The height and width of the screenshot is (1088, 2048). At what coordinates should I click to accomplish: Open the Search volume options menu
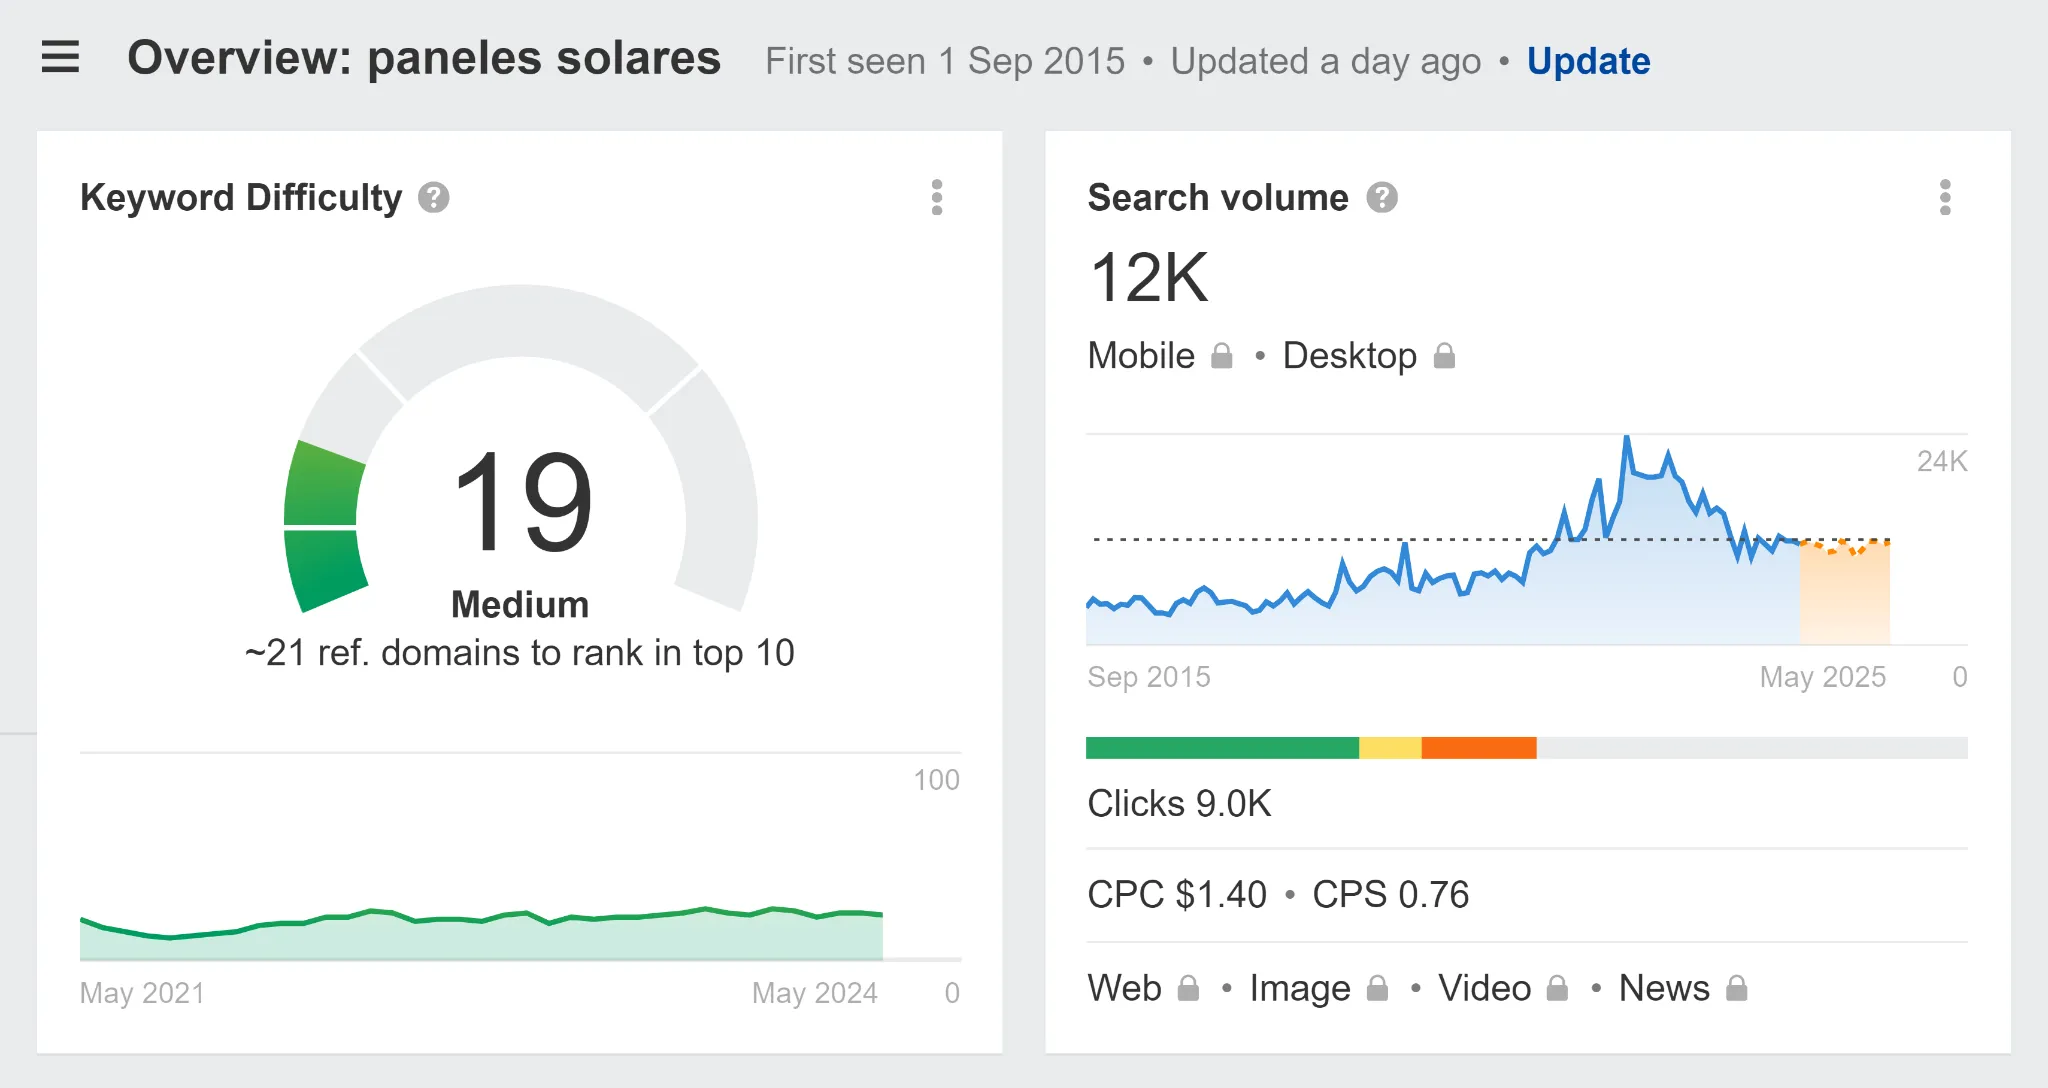point(1945,198)
